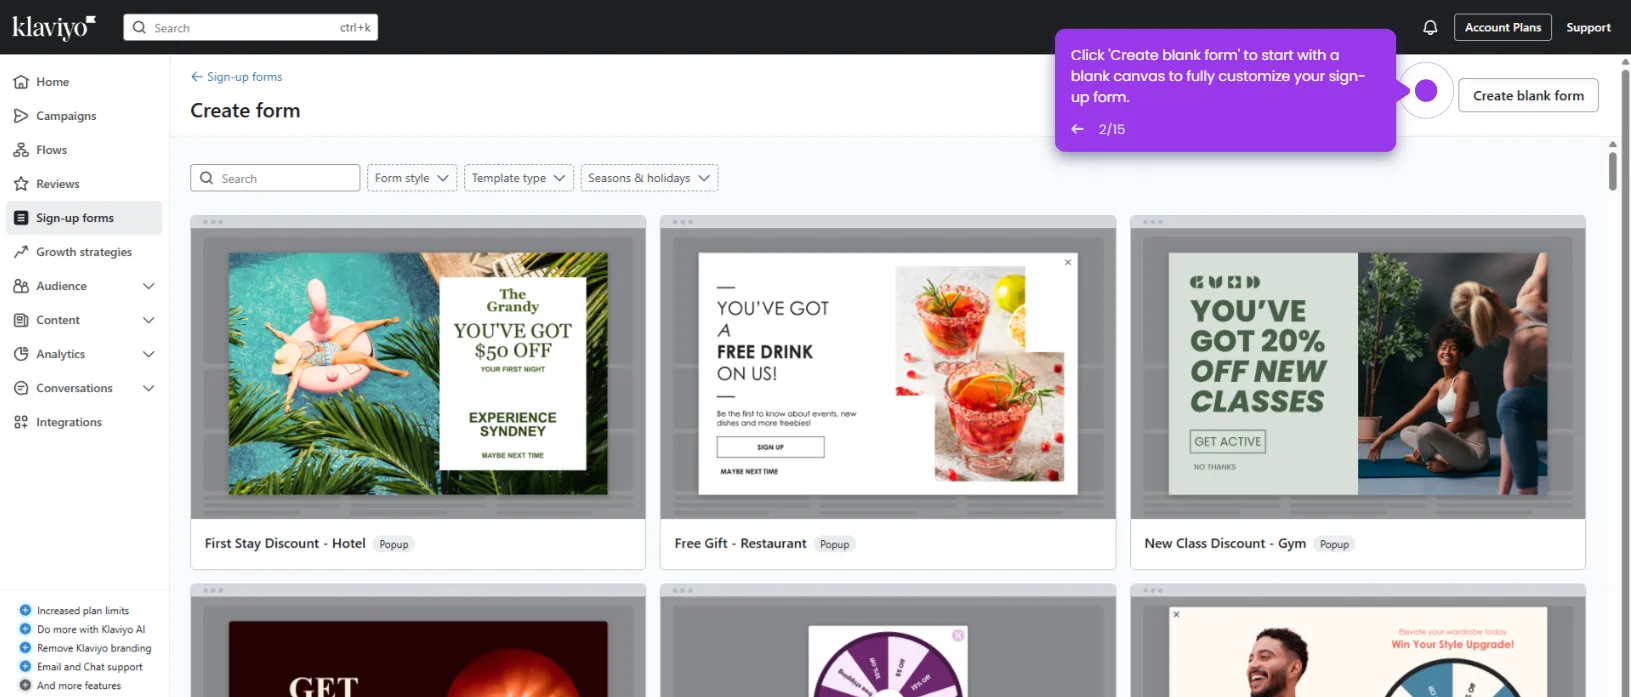
Task: Open the Seasons & holidays dropdown
Action: (x=649, y=178)
